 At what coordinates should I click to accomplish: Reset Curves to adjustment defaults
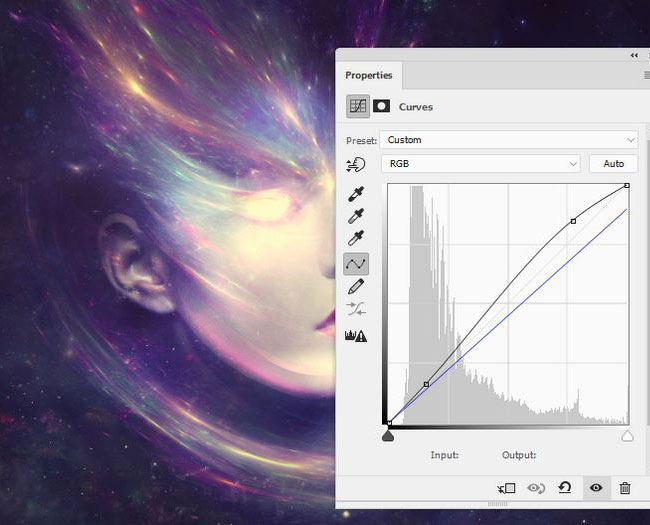pos(565,487)
